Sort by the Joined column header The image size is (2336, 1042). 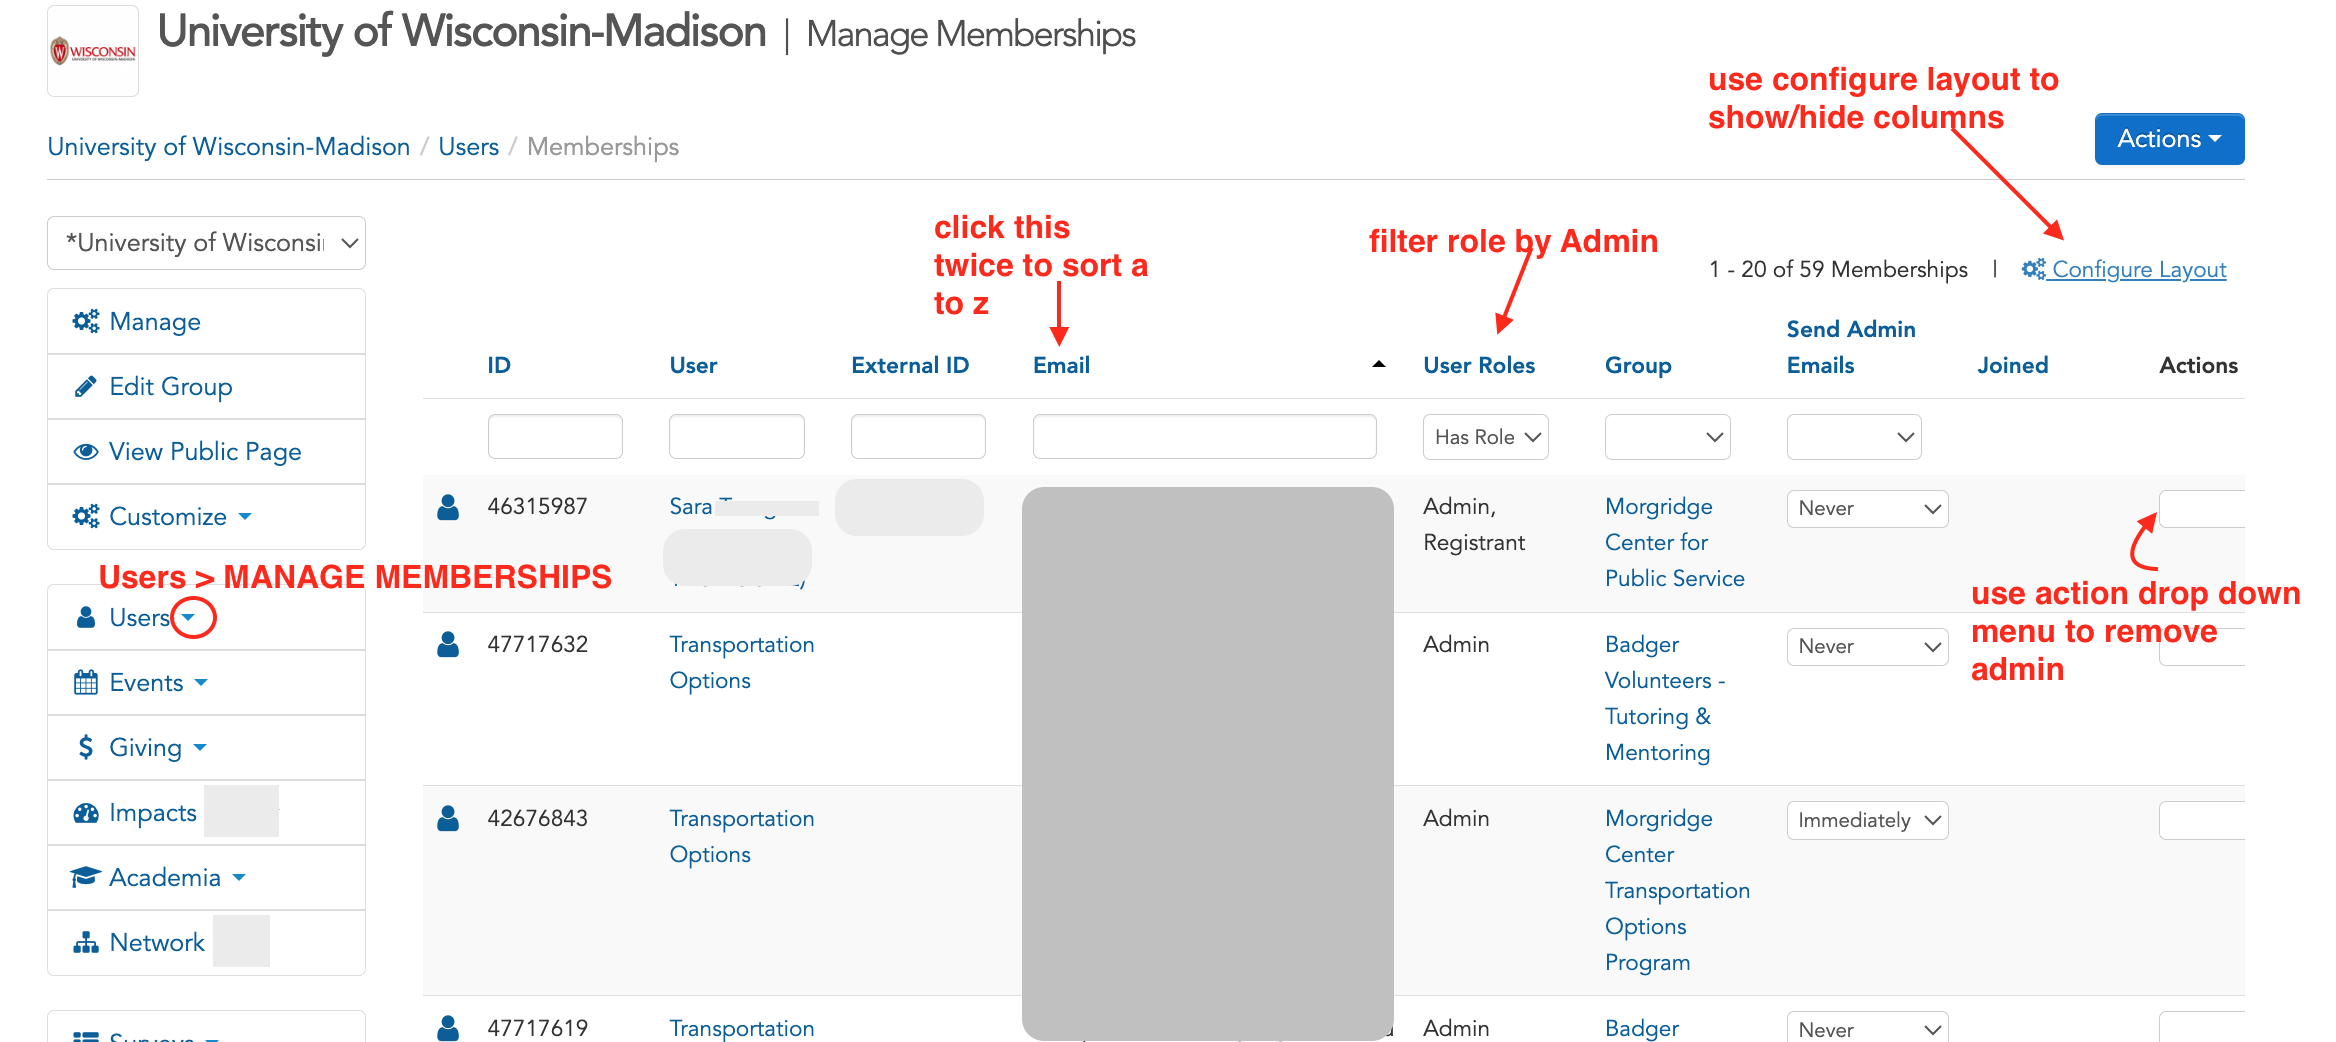click(2012, 365)
